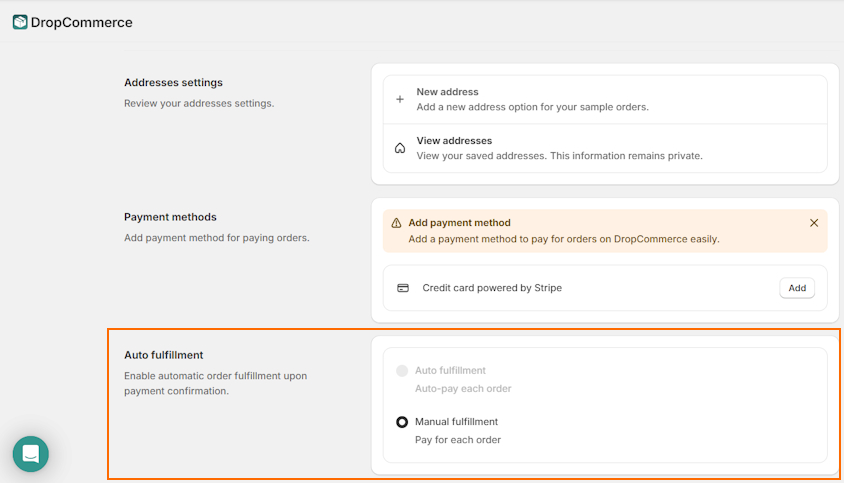Dismiss the Add payment method banner

coord(814,223)
